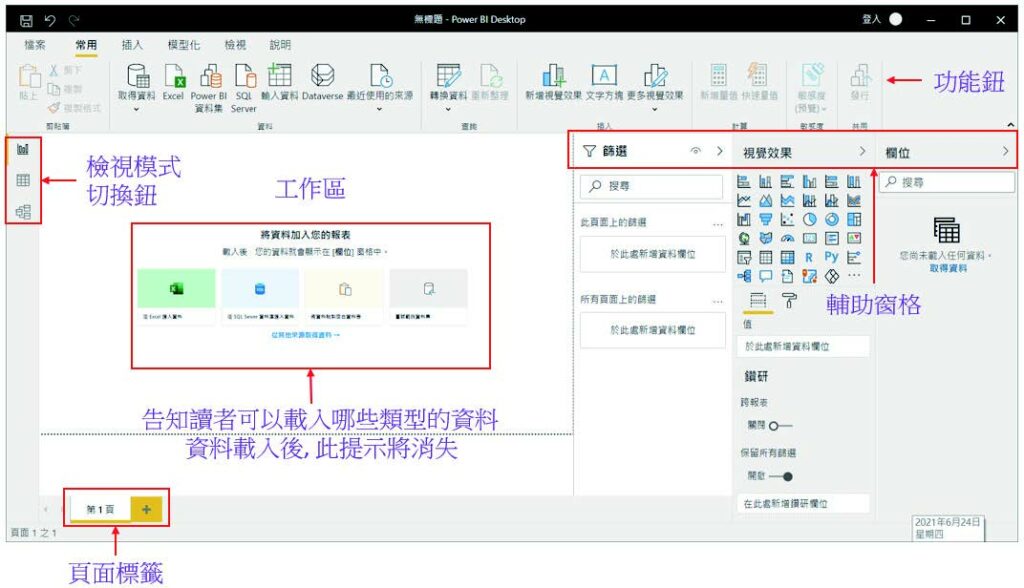Open the 插入 ribbon tab
The image size is (1024, 588).
pyautogui.click(x=132, y=44)
